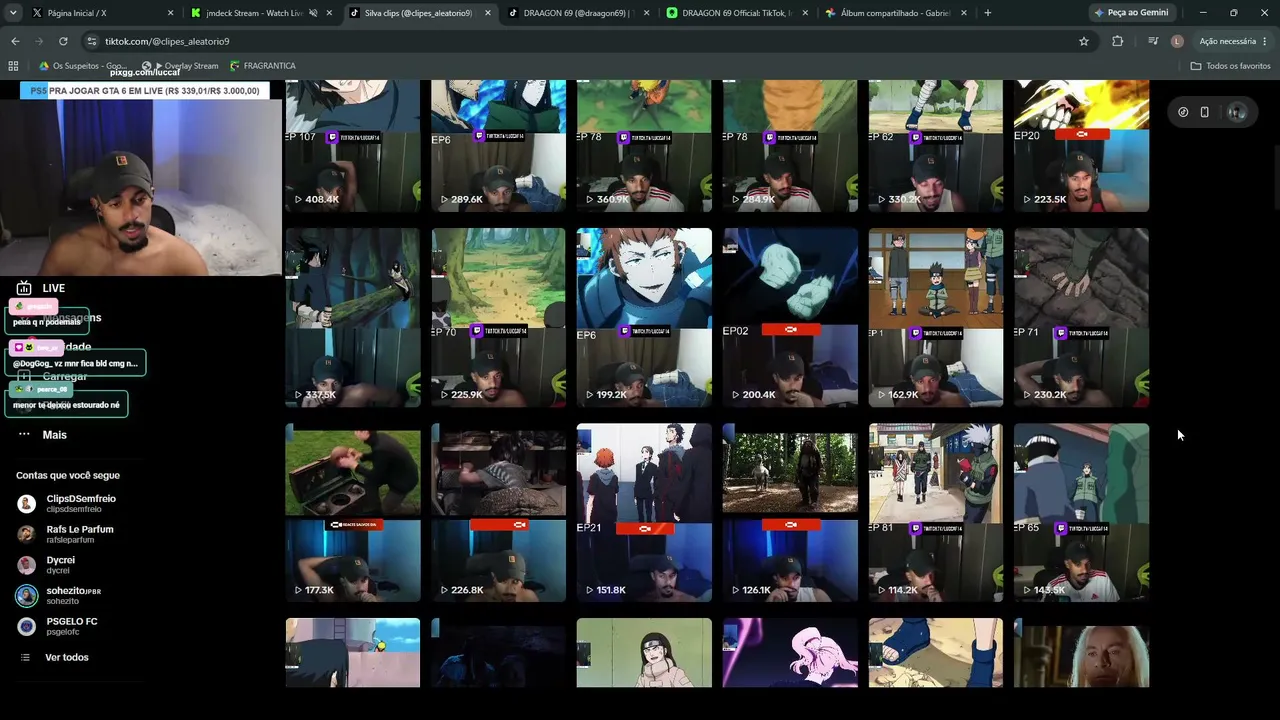The width and height of the screenshot is (1280, 720).
Task: Open the PSGELO FC followed account
Action: point(71,626)
